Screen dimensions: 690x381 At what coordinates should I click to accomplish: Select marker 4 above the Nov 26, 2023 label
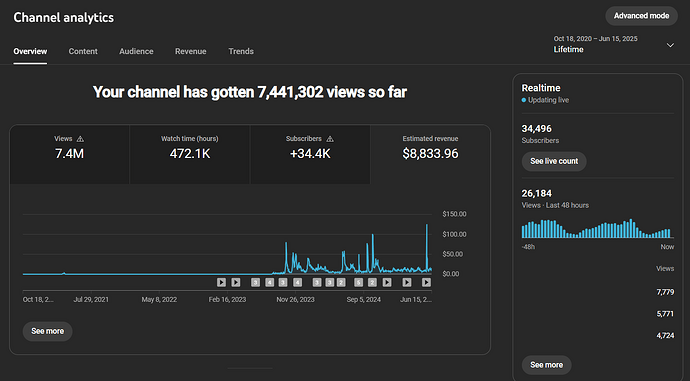tap(297, 282)
